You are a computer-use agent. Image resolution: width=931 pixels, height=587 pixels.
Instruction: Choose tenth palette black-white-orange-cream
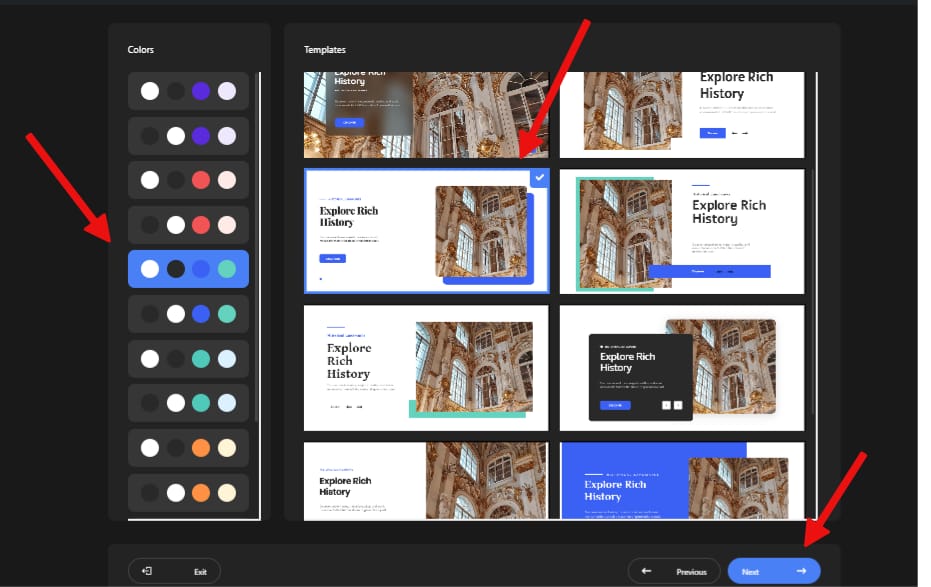coord(188,493)
